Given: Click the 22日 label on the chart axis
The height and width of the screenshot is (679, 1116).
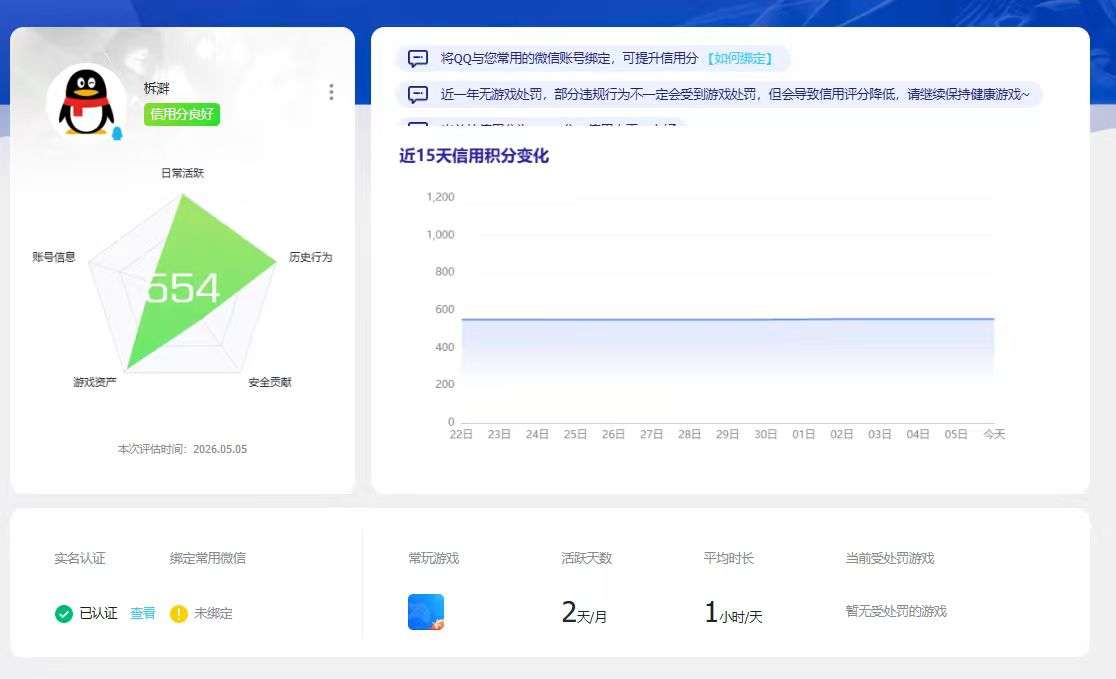Looking at the screenshot, I should [461, 434].
